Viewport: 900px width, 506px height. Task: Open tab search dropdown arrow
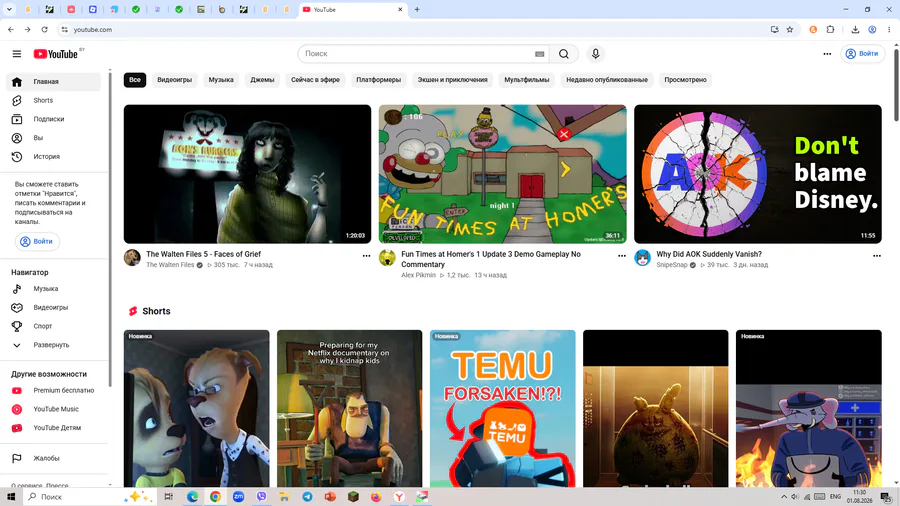(x=9, y=9)
